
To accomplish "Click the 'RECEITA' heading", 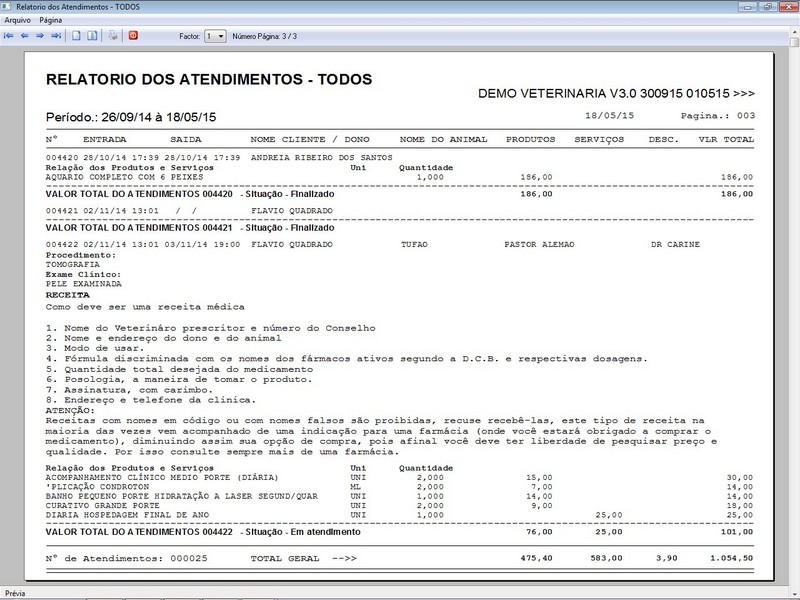I will click(67, 295).
